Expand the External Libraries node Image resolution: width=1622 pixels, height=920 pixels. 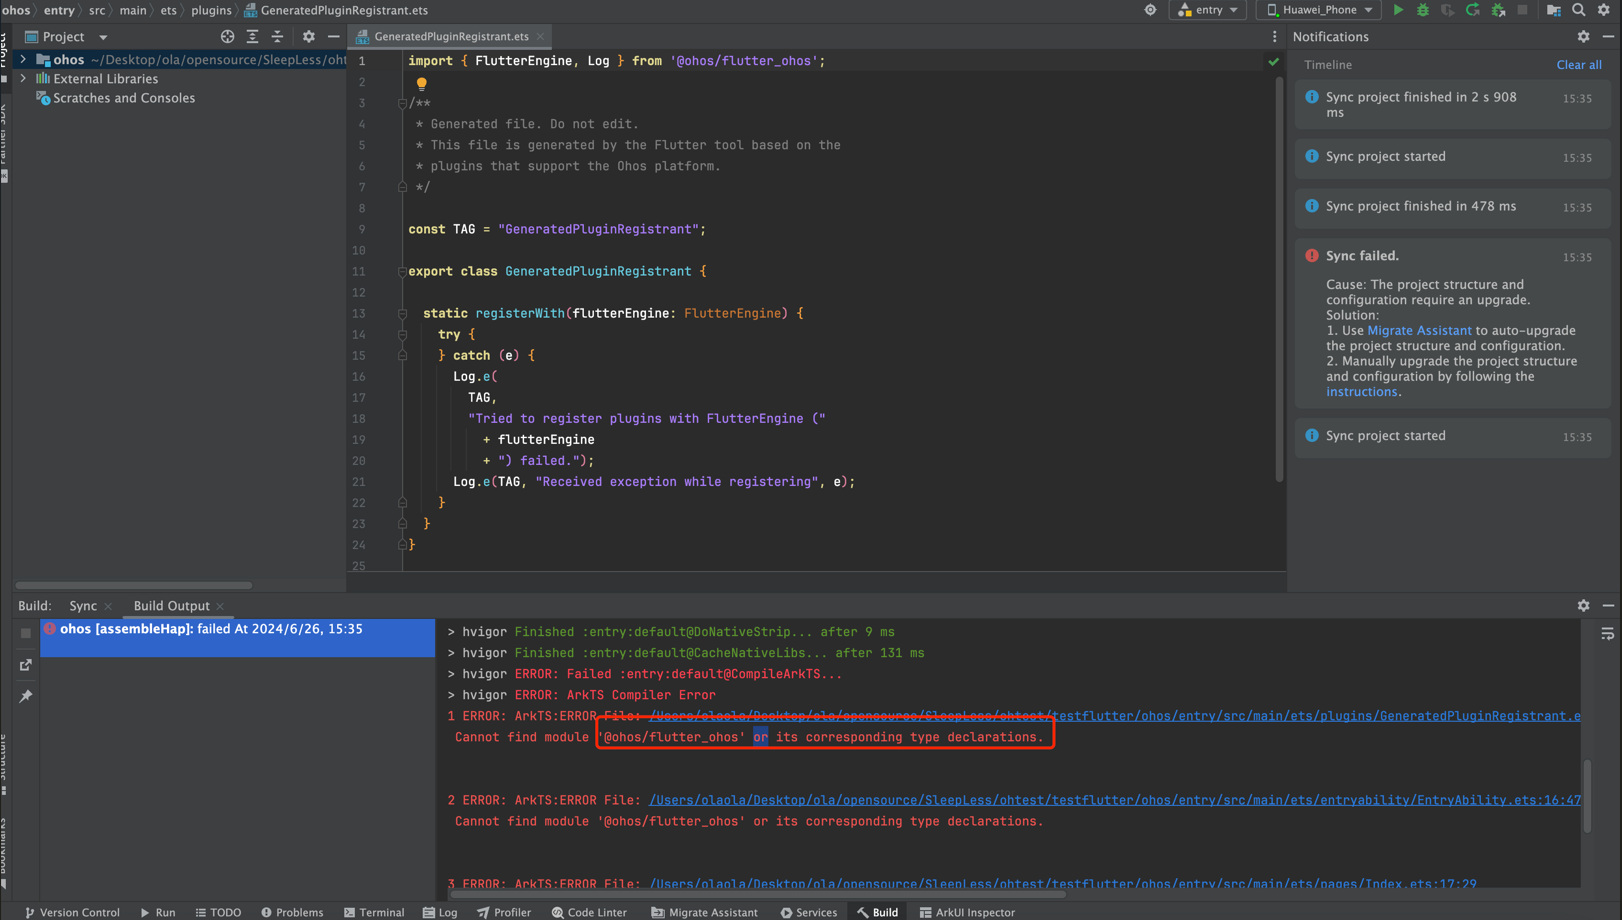point(23,79)
